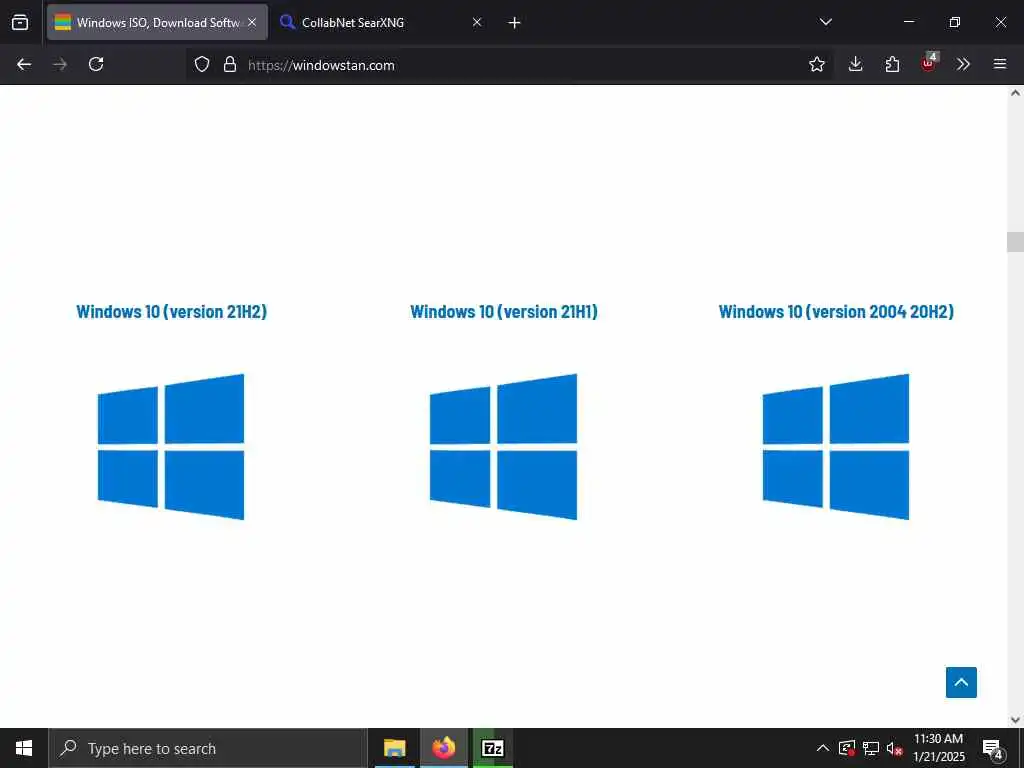This screenshot has width=1024, height=768.
Task: Minimize the Firefox window
Action: [908, 22]
